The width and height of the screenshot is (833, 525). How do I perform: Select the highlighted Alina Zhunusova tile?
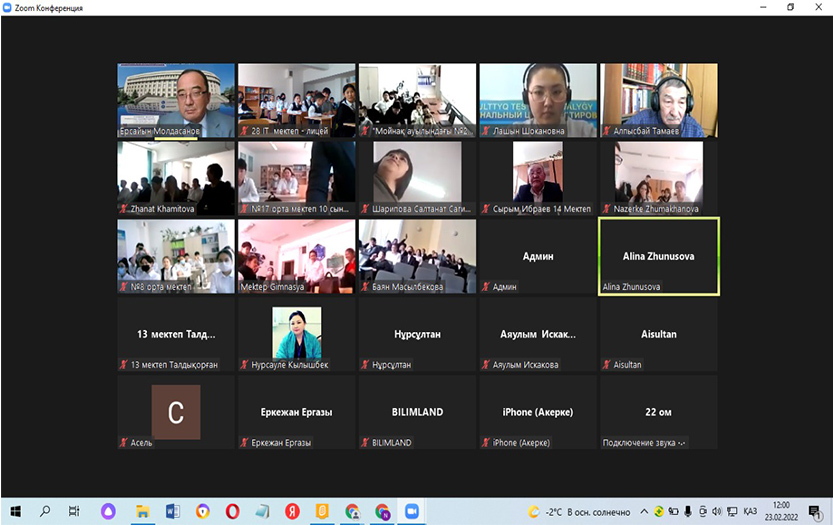(658, 257)
